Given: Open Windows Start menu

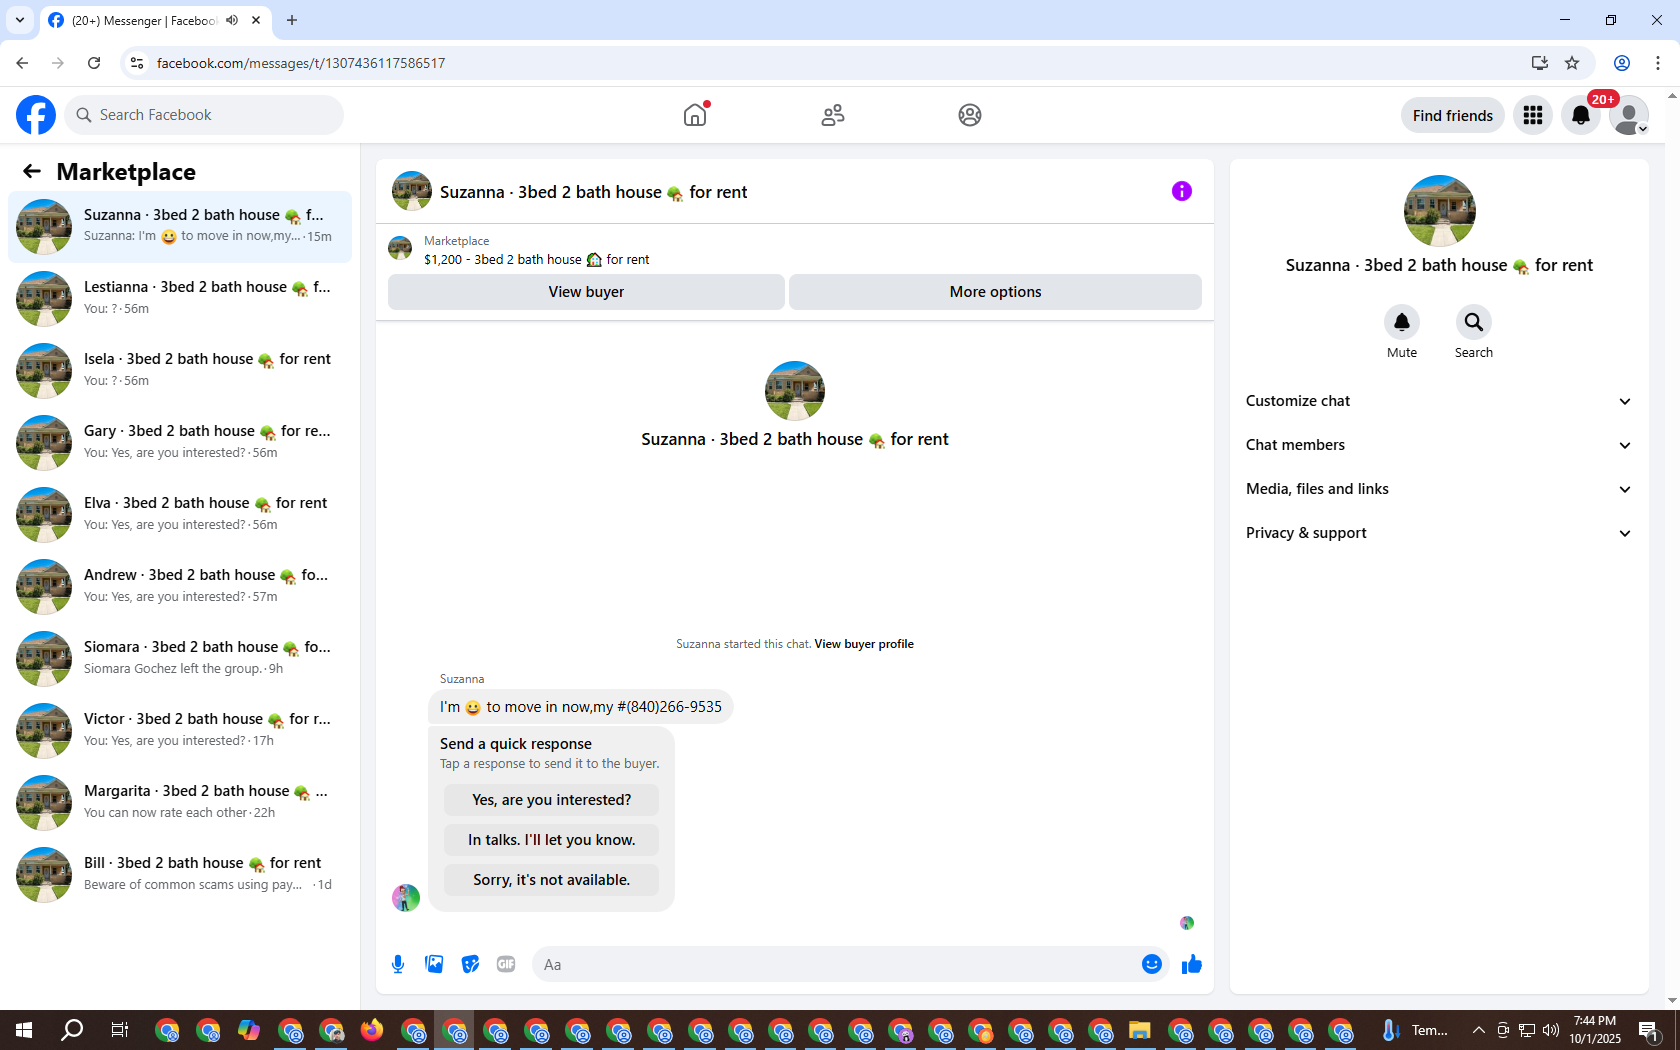Looking at the screenshot, I should tap(24, 1030).
